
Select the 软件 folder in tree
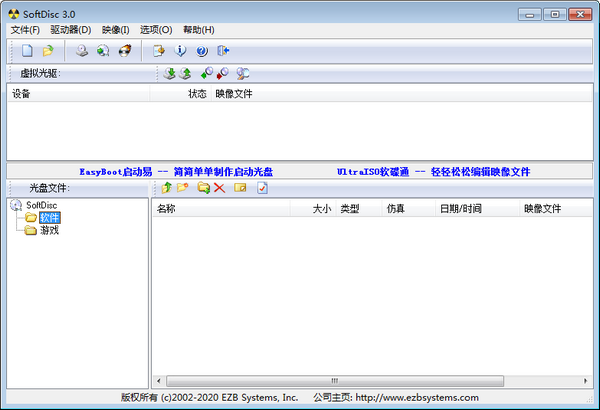[x=49, y=217]
